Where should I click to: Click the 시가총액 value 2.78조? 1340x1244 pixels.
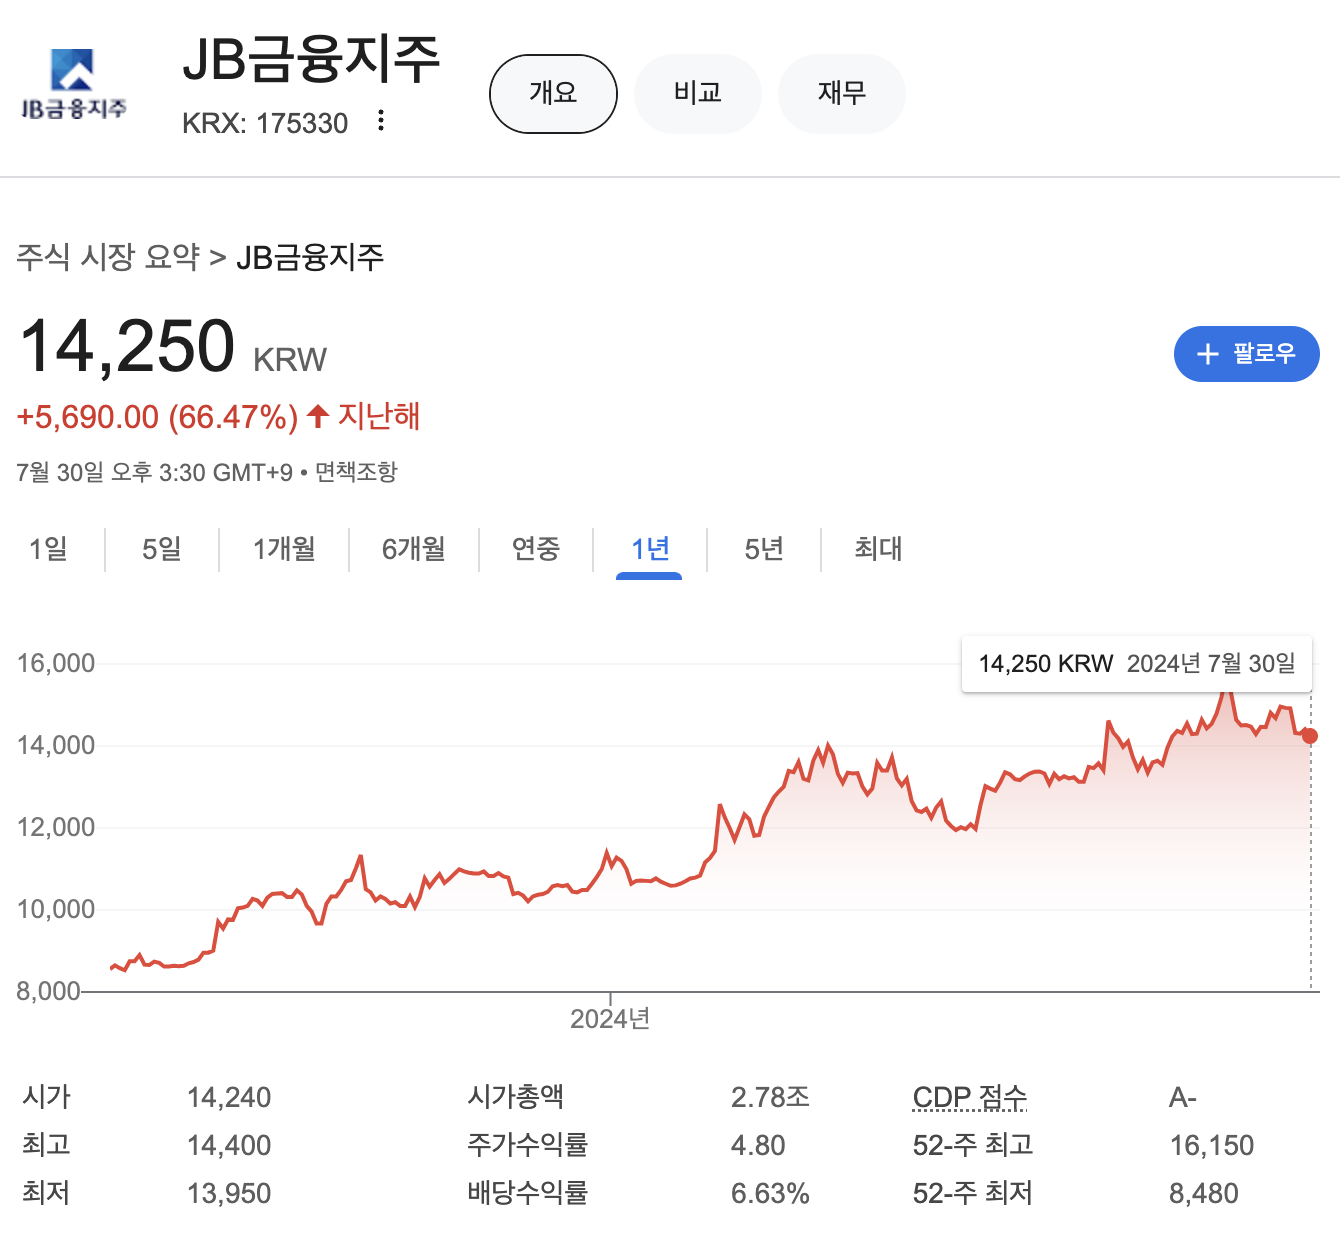770,1098
